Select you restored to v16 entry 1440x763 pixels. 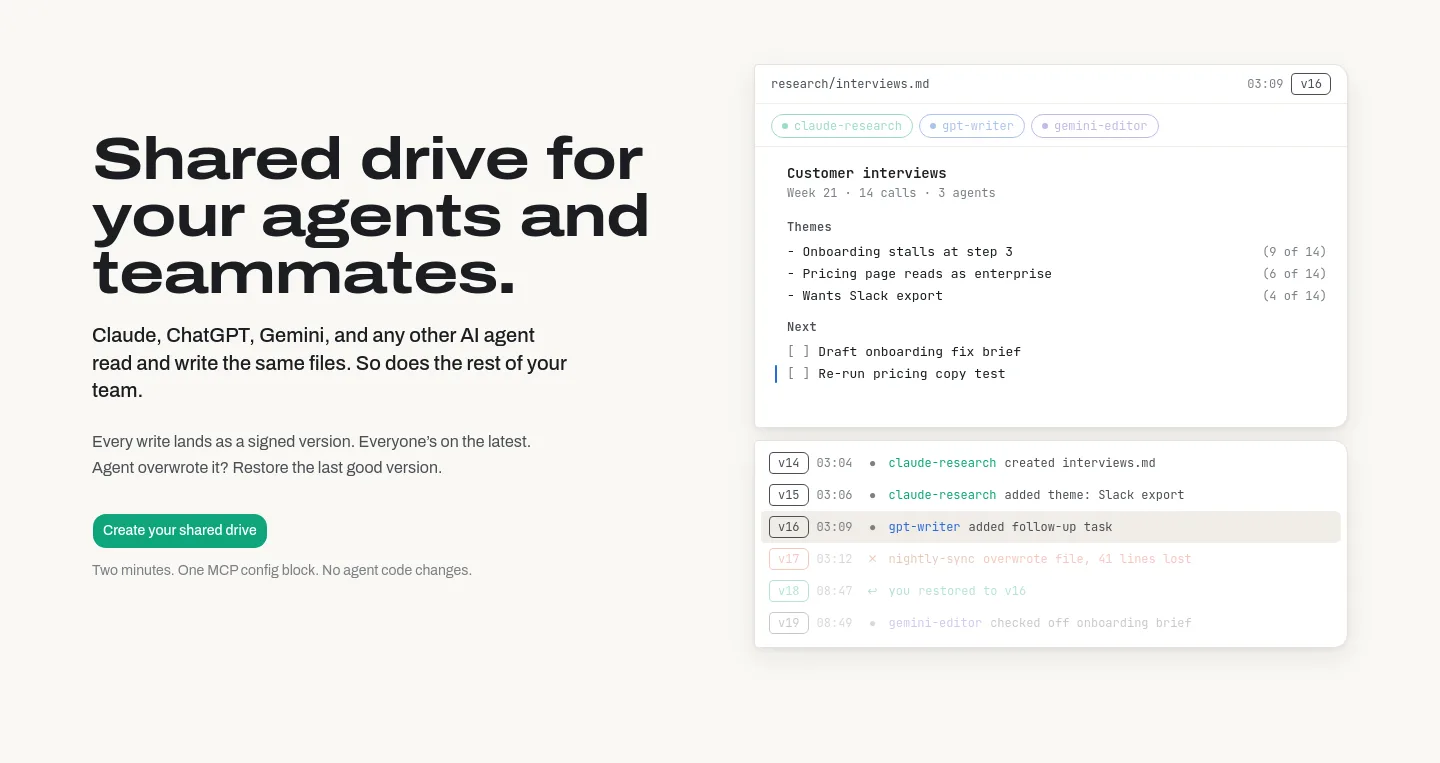click(x=1051, y=591)
